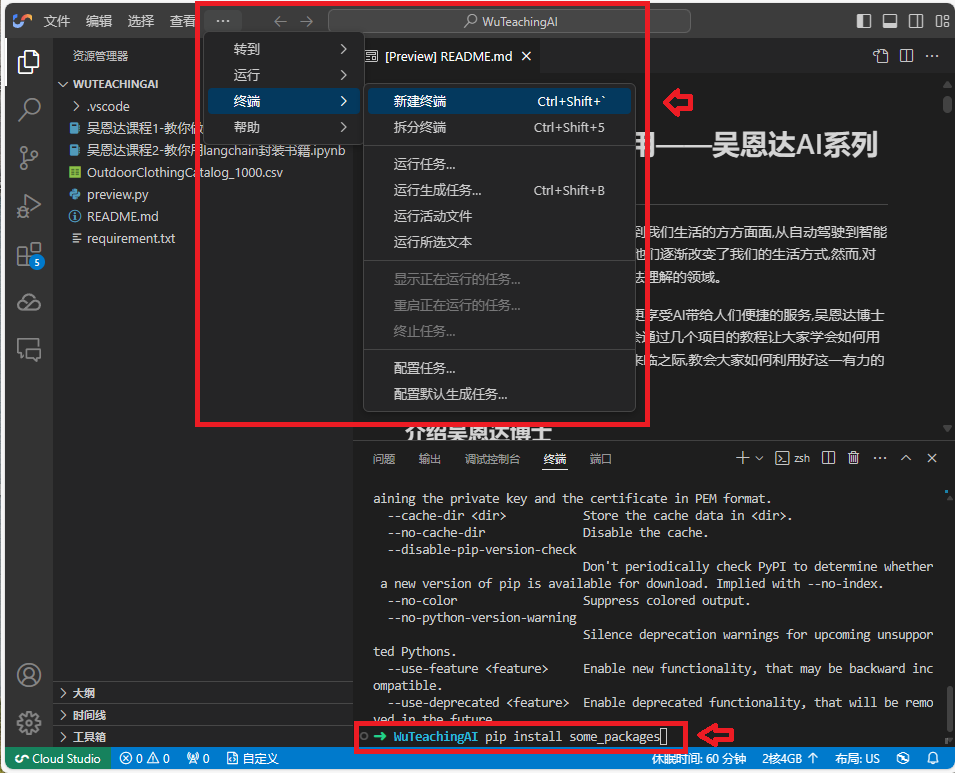Click the WuTeachingAI command center search box
Image resolution: width=955 pixels, height=773 pixels.
pyautogui.click(x=509, y=21)
